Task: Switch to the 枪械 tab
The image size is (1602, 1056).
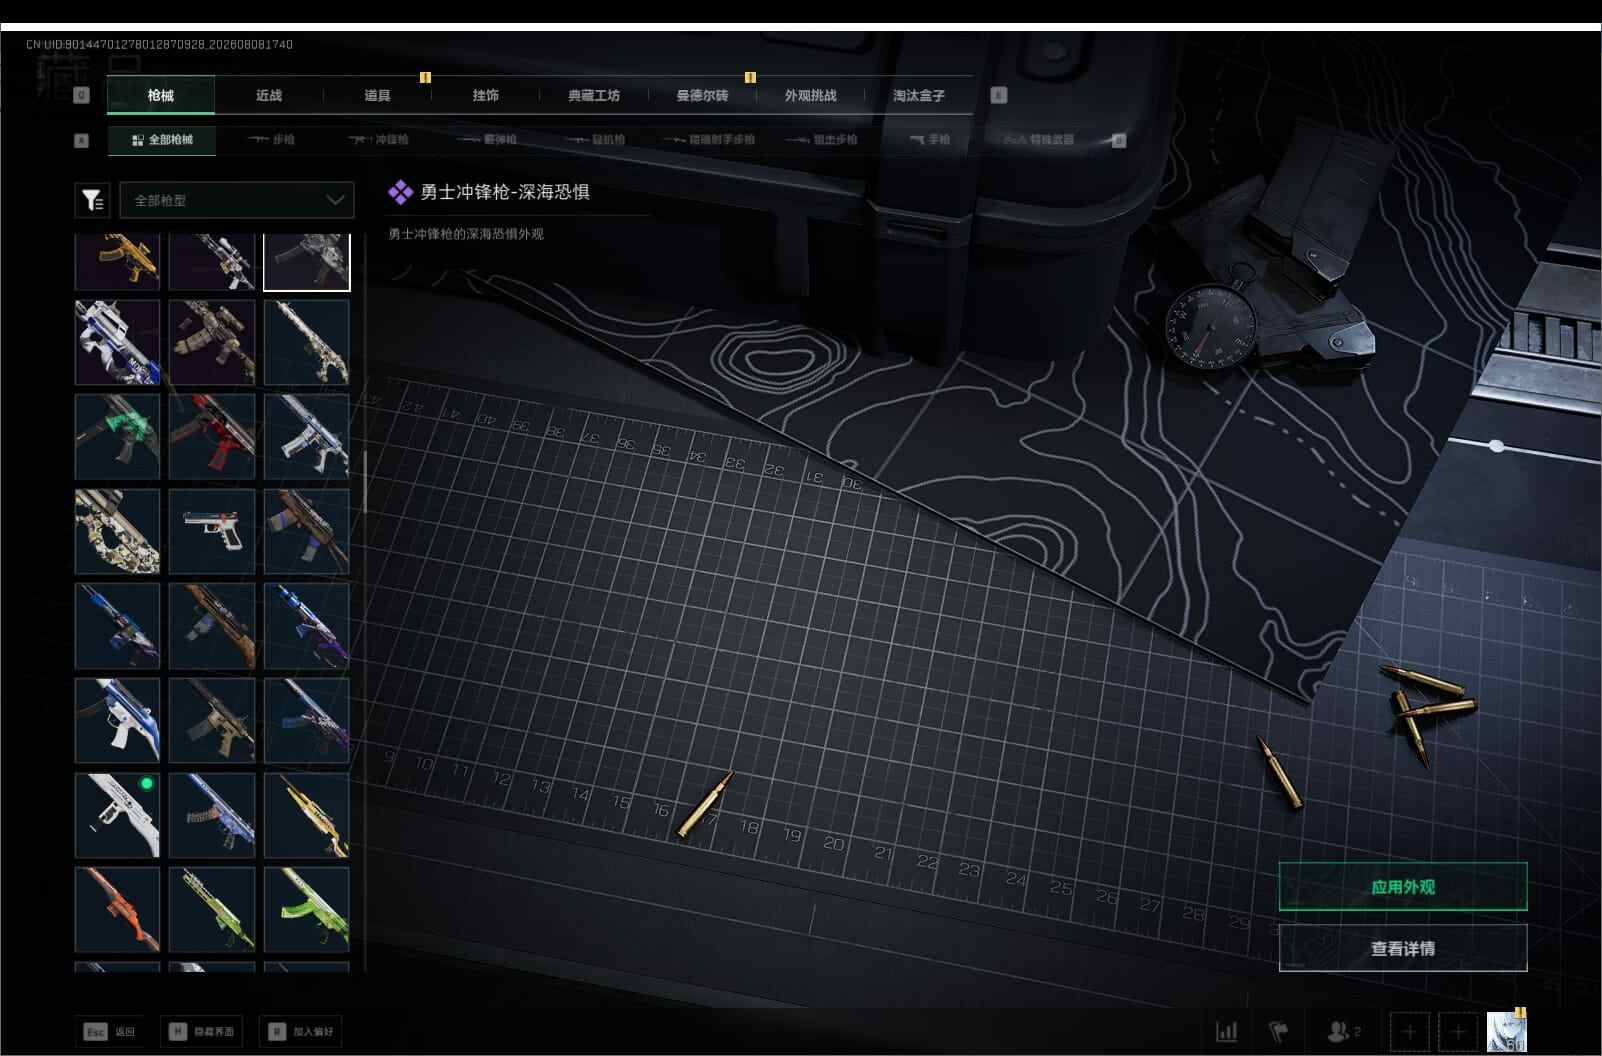Action: [160, 95]
